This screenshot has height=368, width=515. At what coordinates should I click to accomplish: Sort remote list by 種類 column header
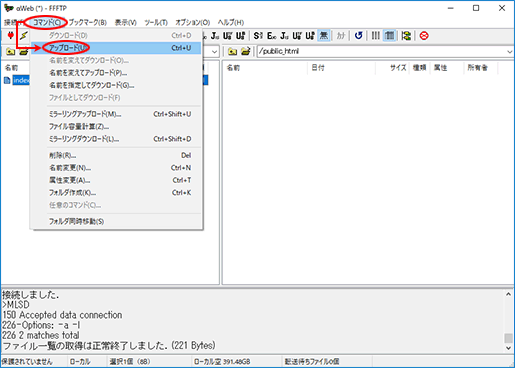pyautogui.click(x=419, y=68)
